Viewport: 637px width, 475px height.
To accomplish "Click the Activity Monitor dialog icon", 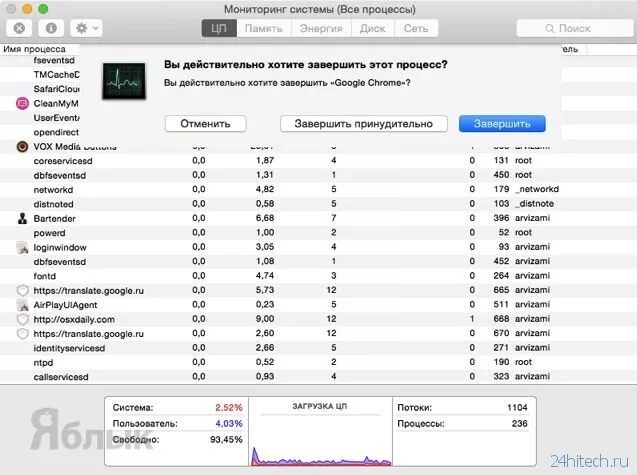I will (124, 81).
